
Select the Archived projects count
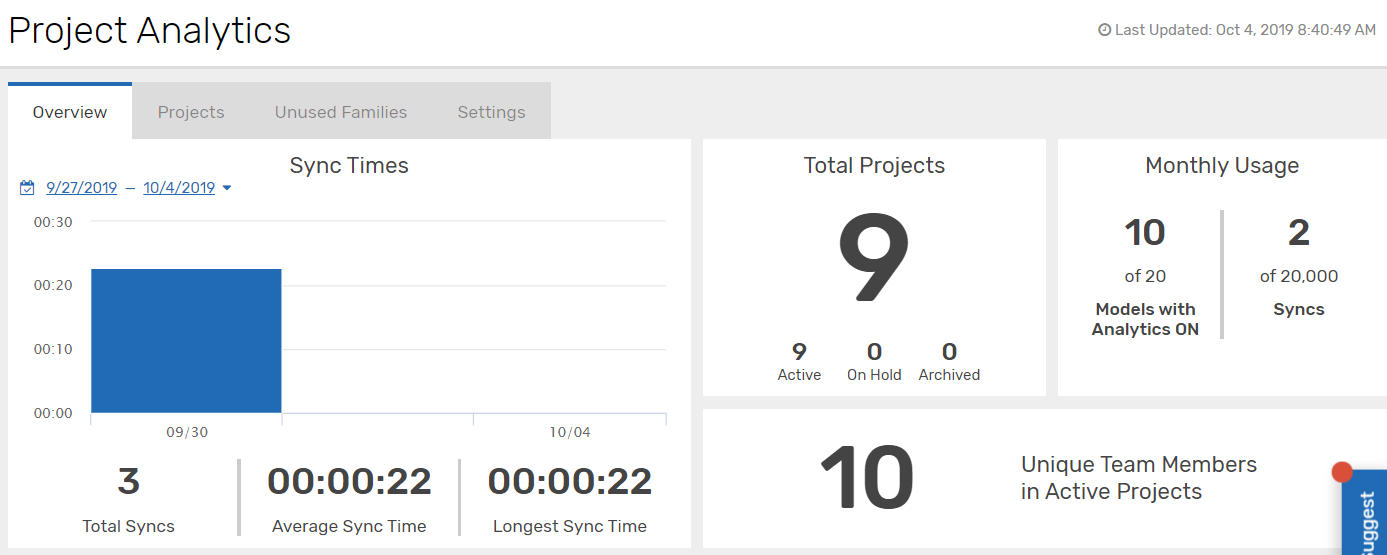pyautogui.click(x=949, y=352)
